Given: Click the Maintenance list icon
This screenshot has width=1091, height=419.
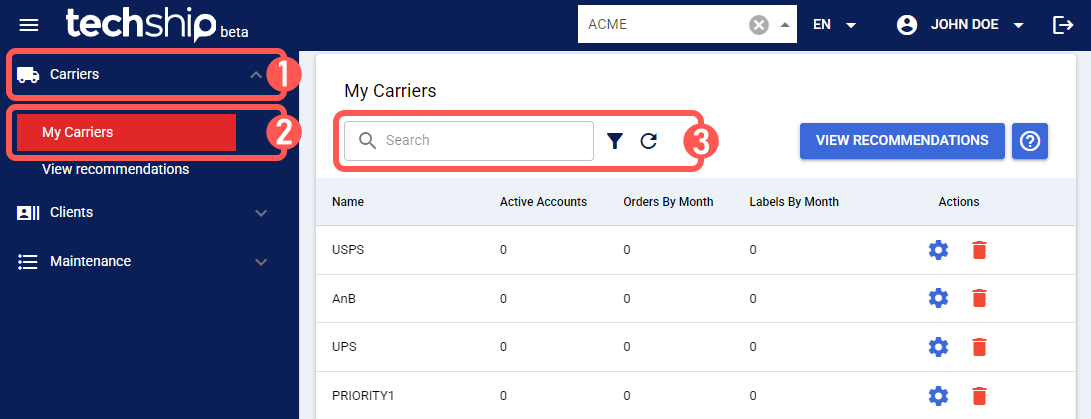Looking at the screenshot, I should [x=27, y=262].
